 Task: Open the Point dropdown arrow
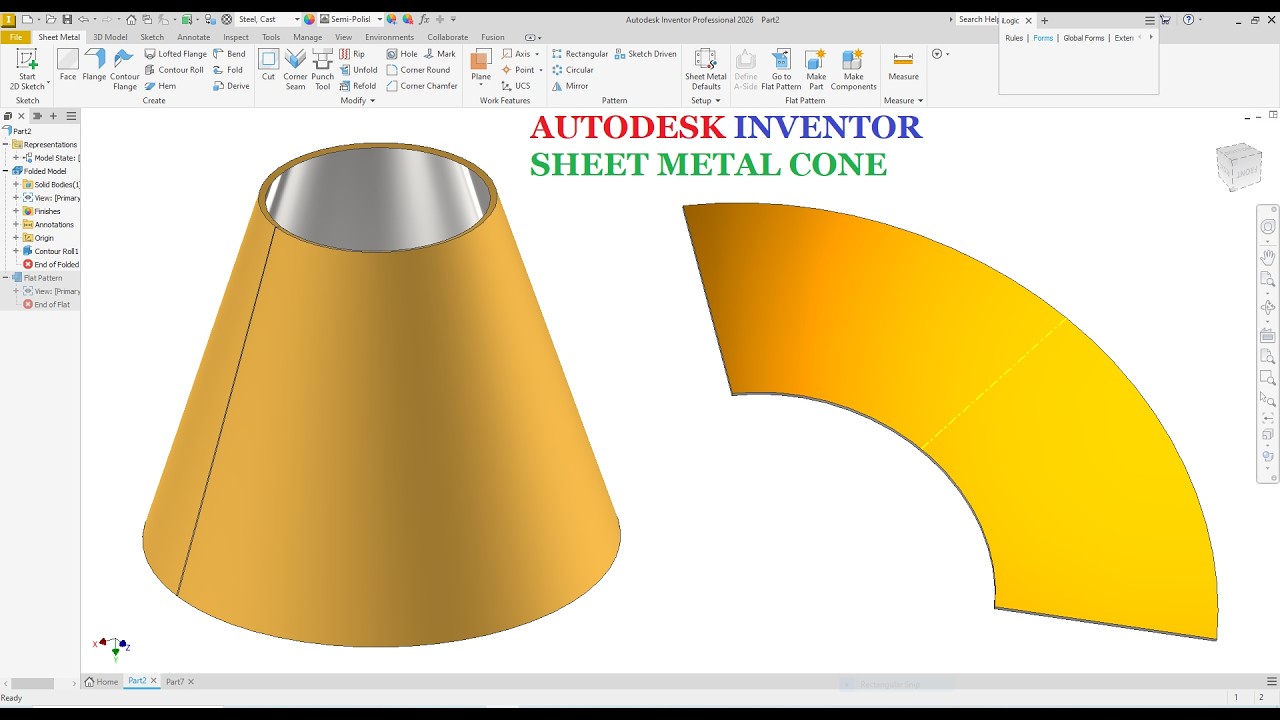click(x=541, y=70)
